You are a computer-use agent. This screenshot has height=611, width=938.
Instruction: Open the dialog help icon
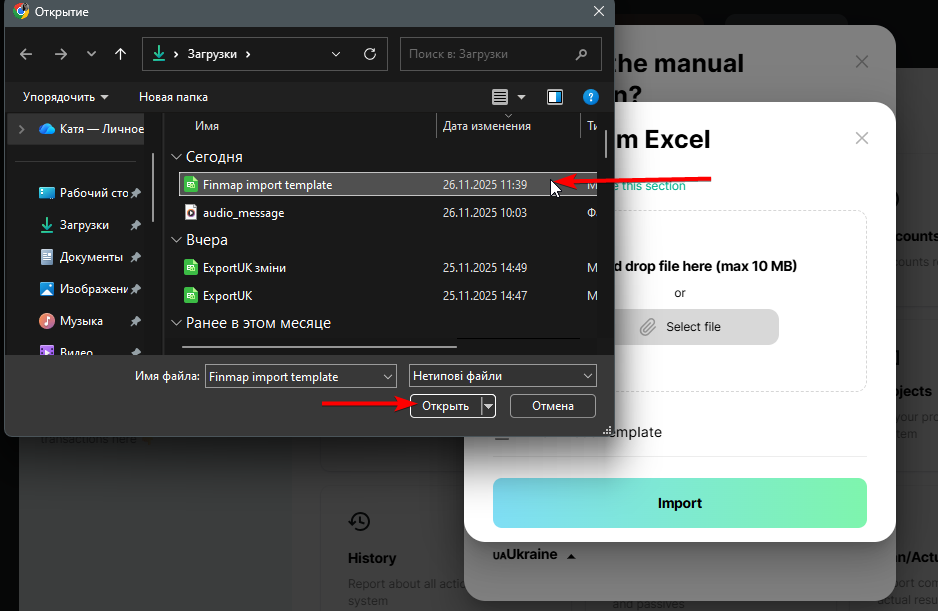pos(590,97)
